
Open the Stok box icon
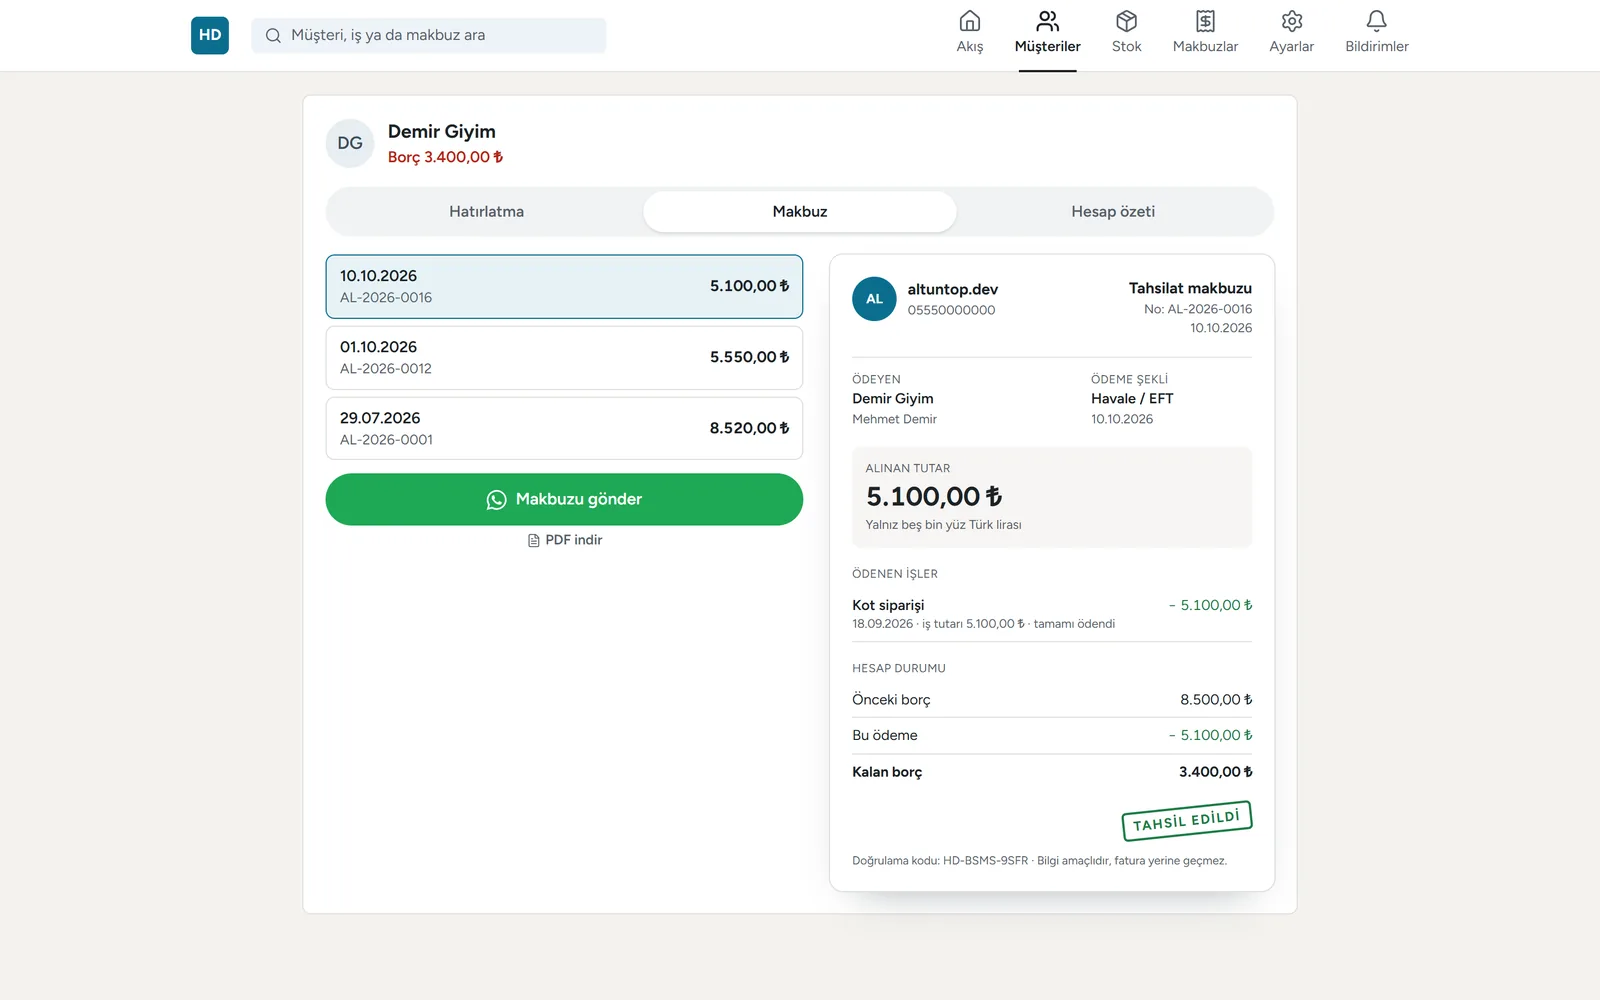pyautogui.click(x=1126, y=21)
